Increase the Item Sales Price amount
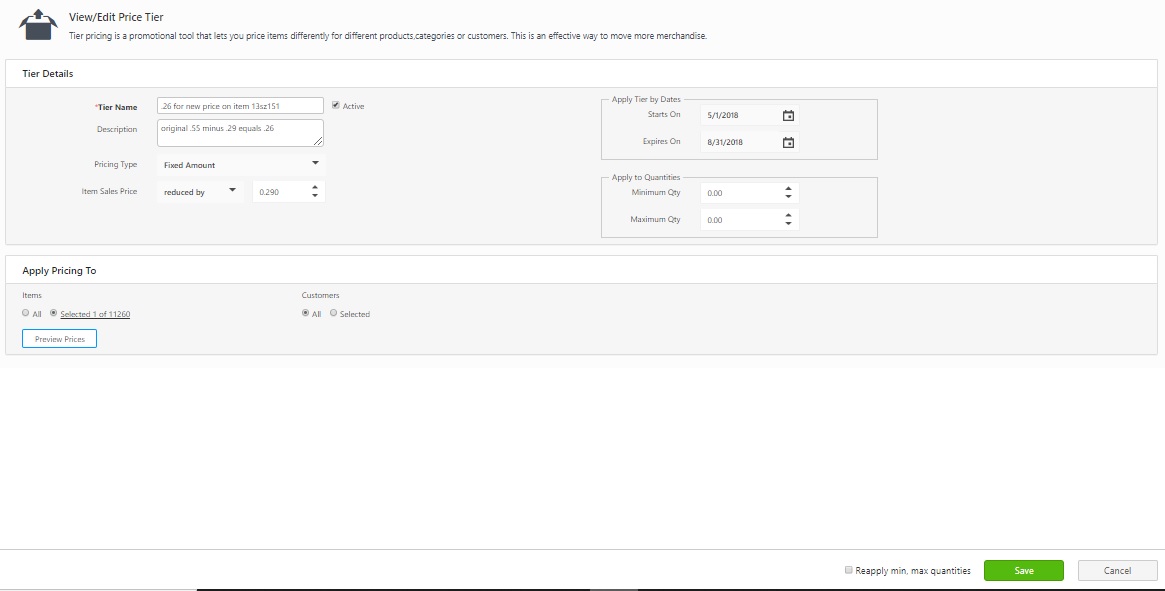This screenshot has height=591, width=1165. click(315, 187)
